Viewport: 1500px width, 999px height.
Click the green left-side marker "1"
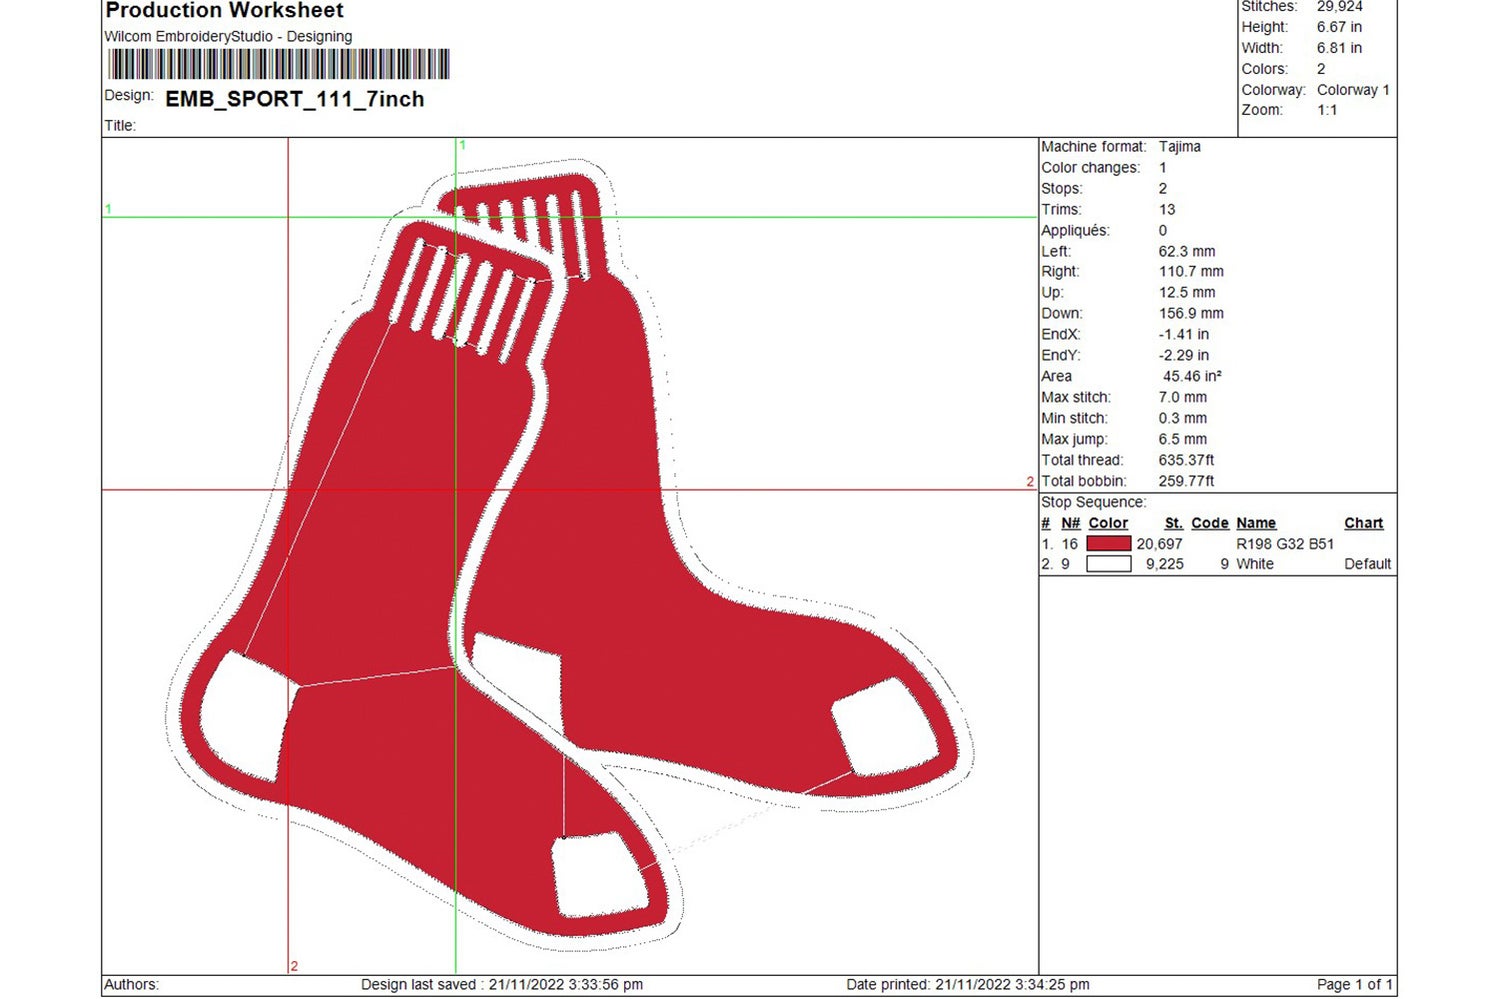(106, 210)
